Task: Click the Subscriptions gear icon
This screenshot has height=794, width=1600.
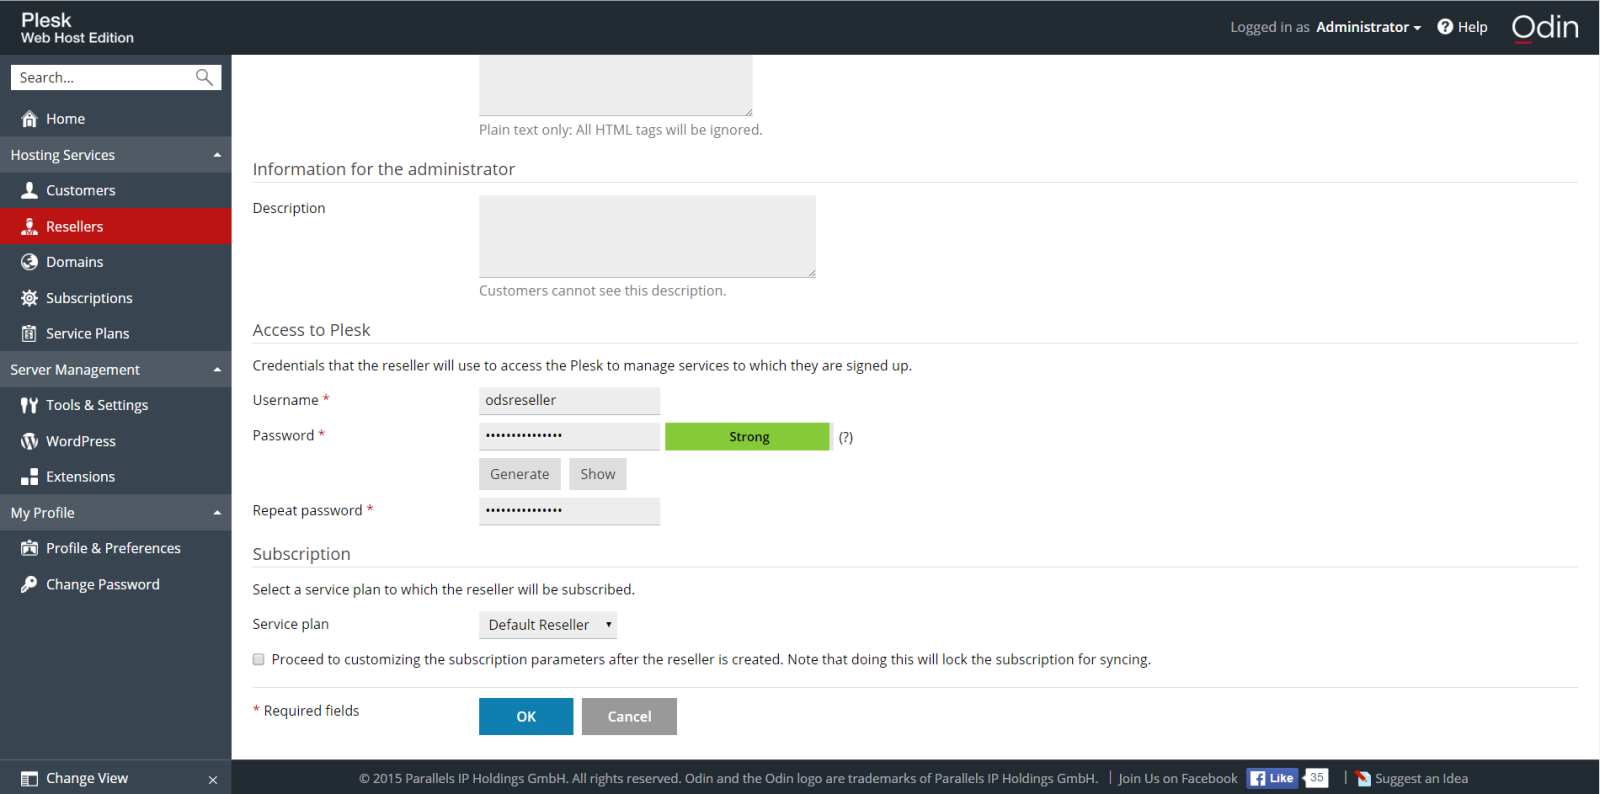Action: pos(29,298)
